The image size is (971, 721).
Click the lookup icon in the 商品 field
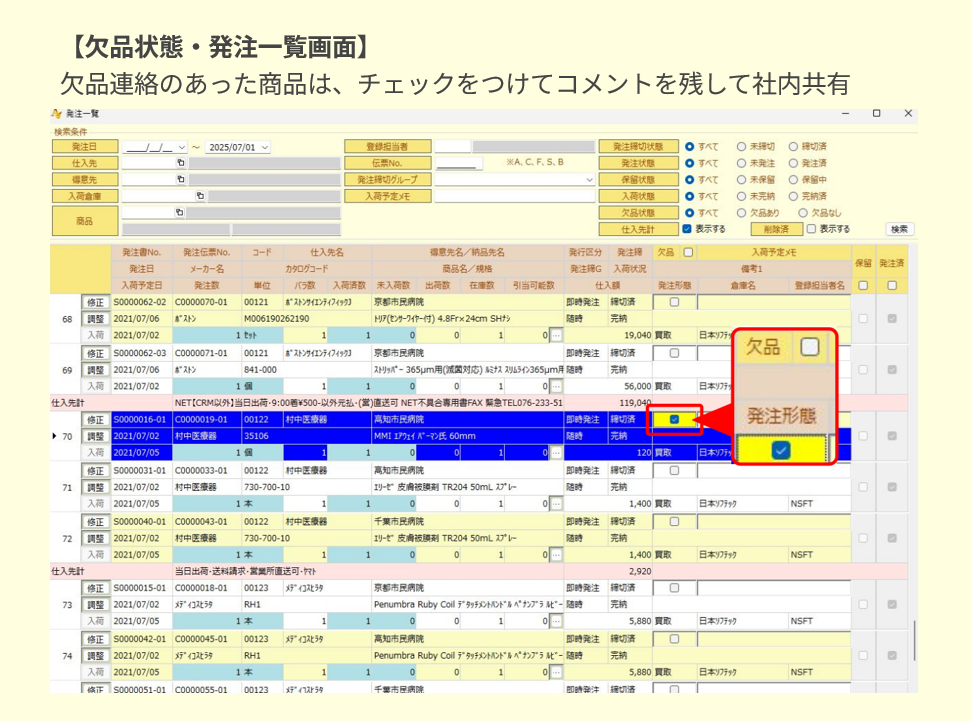pyautogui.click(x=181, y=212)
